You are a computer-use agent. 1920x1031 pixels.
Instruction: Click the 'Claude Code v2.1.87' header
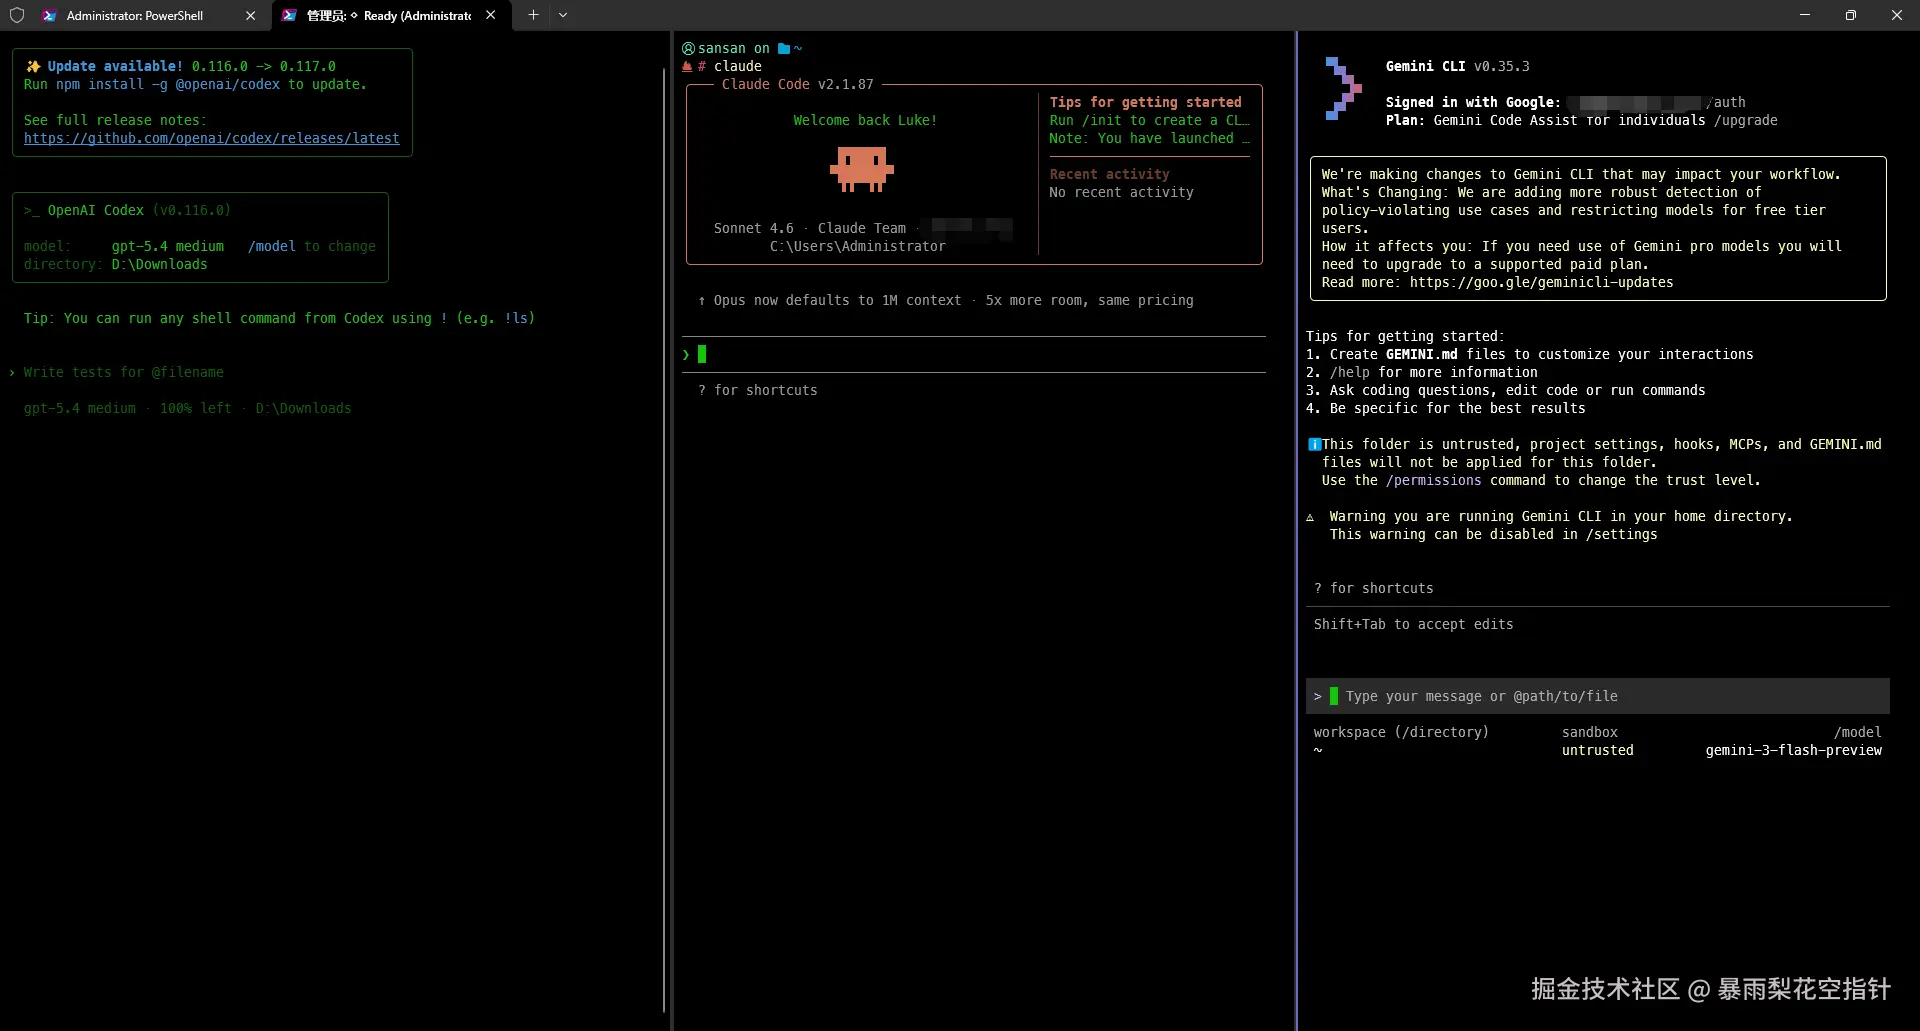(x=798, y=84)
